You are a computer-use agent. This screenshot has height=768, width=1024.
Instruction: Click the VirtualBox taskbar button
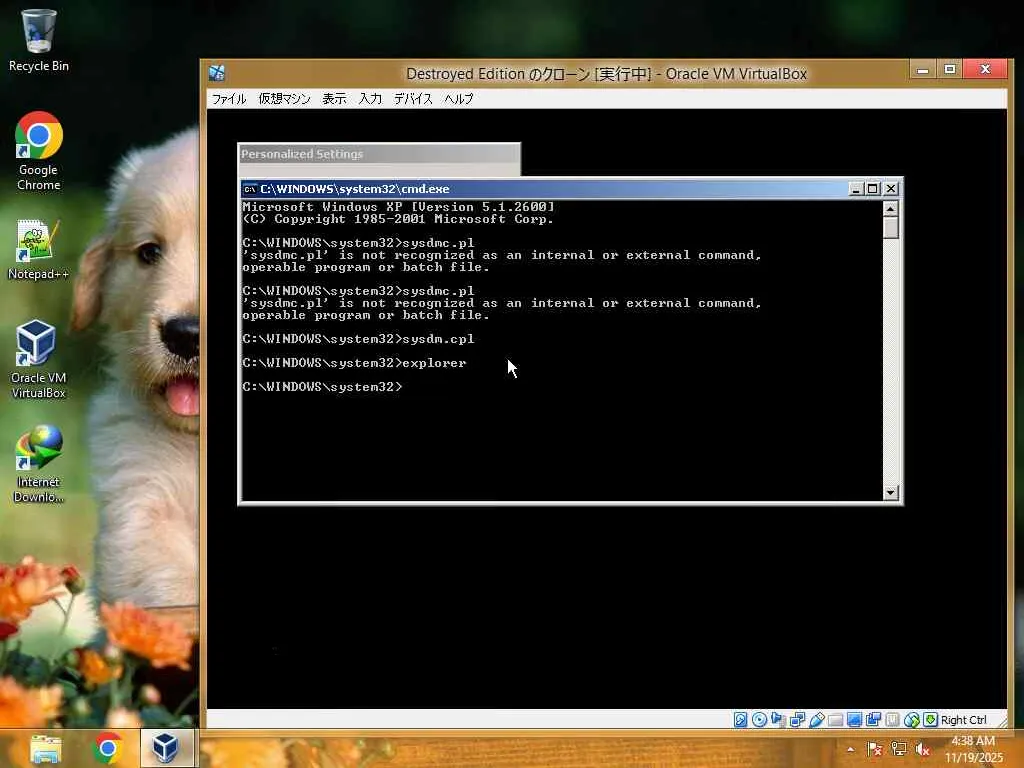point(167,748)
